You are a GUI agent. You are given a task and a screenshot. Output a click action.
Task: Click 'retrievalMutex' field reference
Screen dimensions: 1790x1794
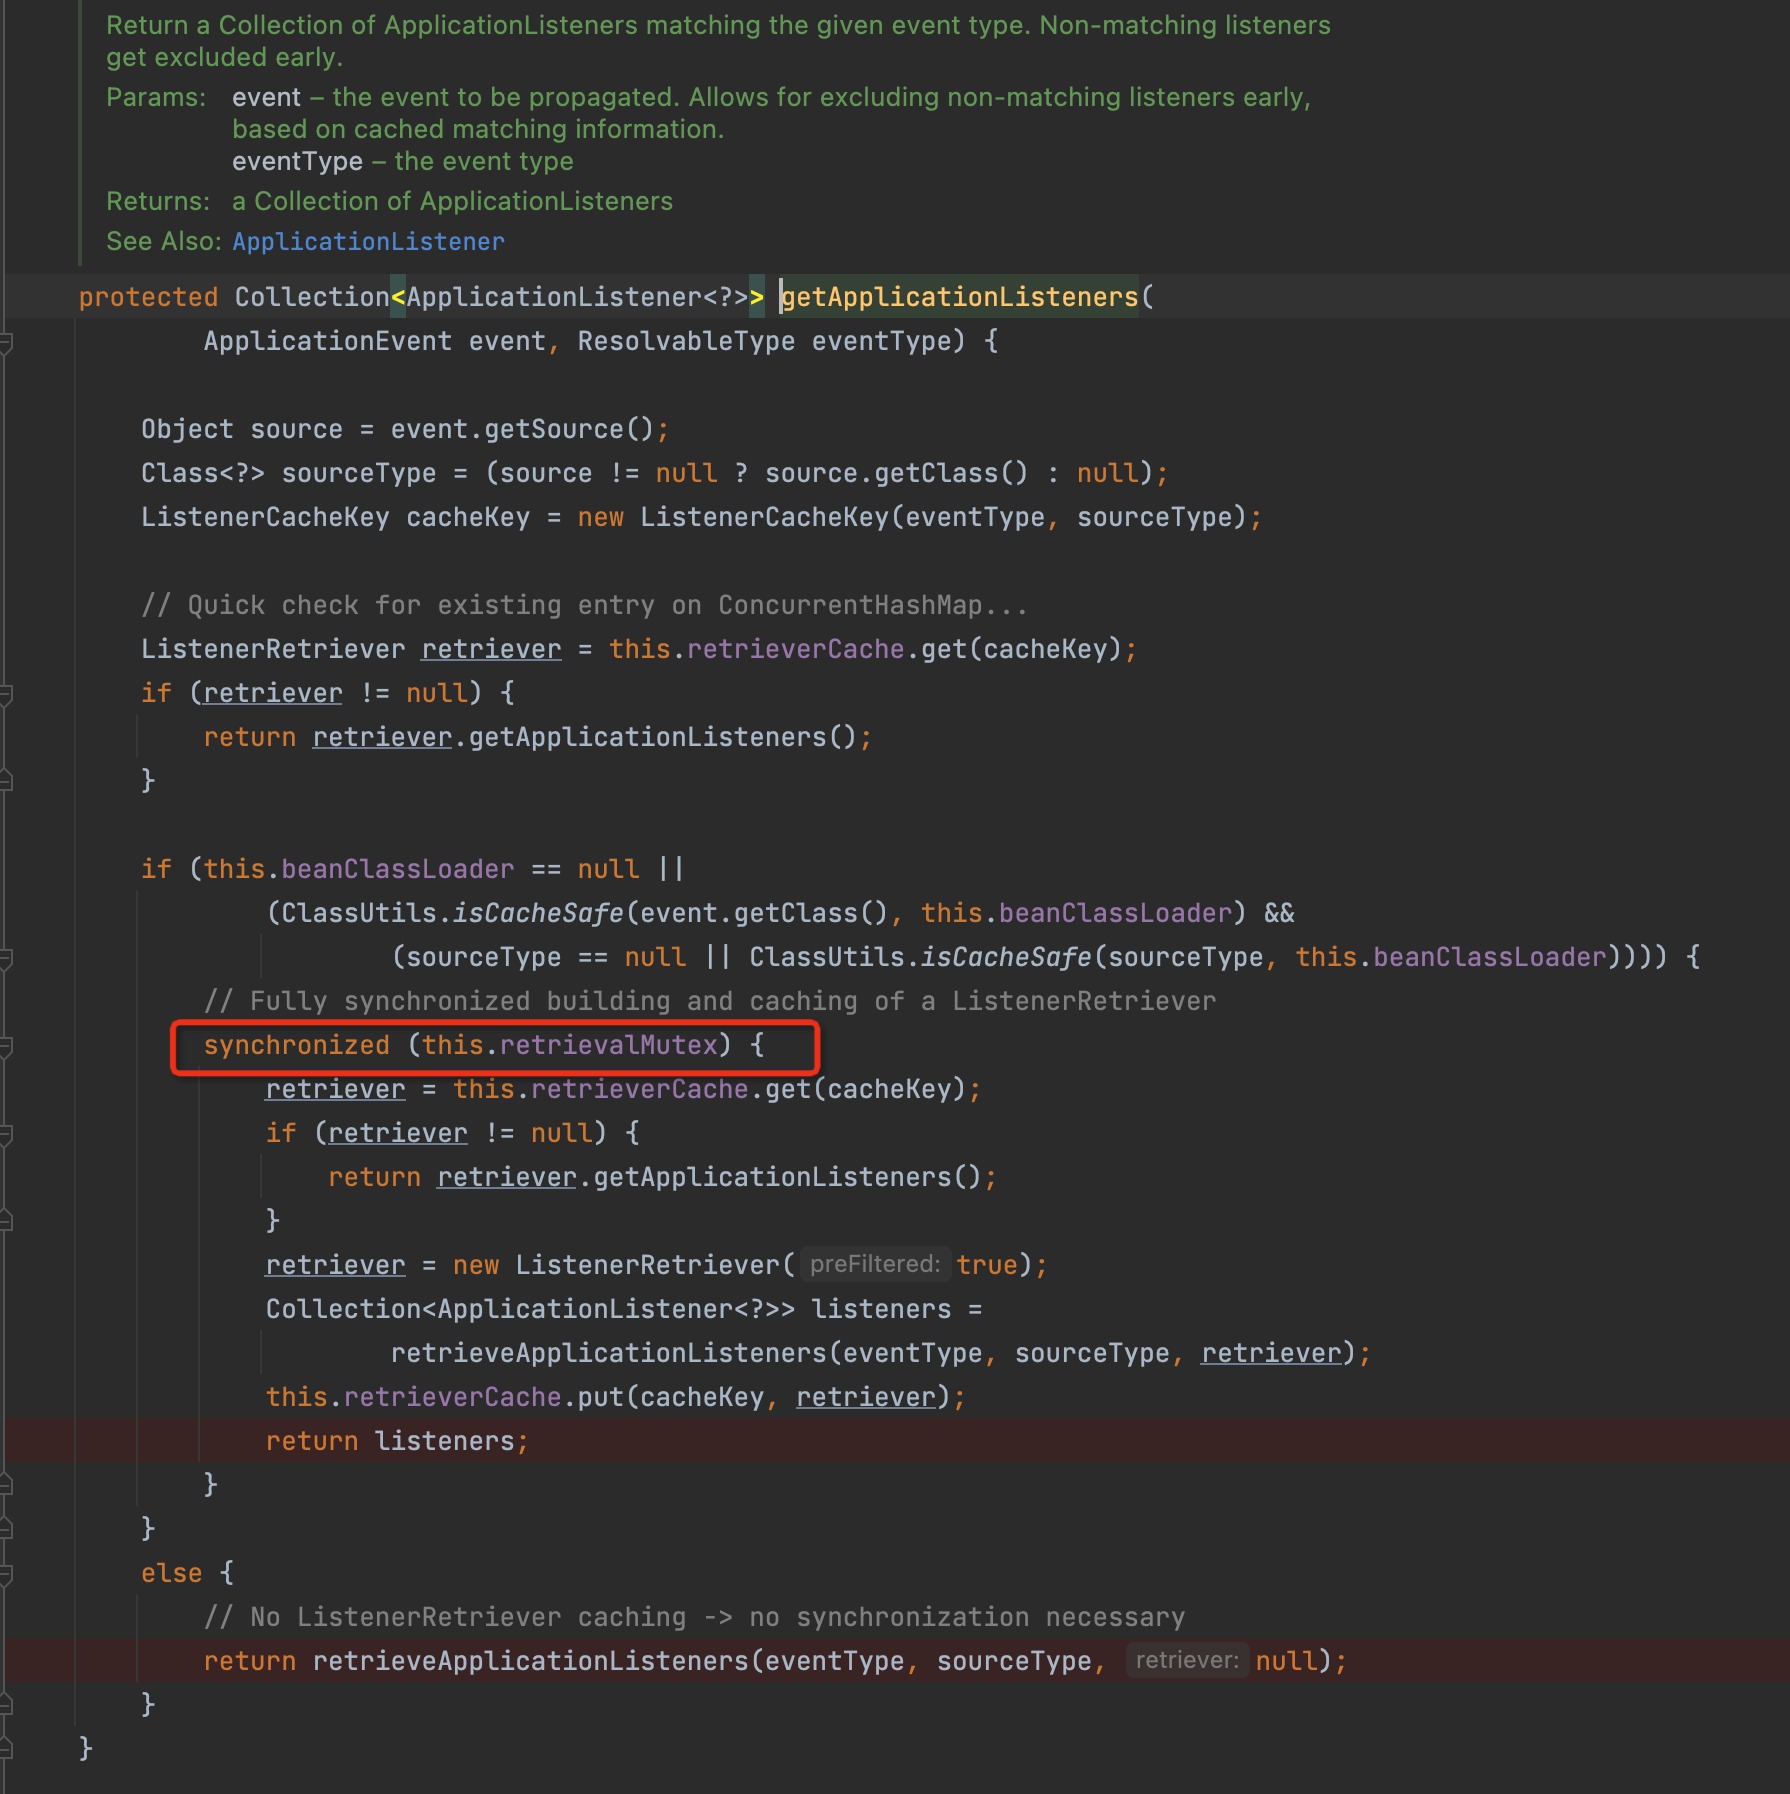click(x=608, y=1045)
